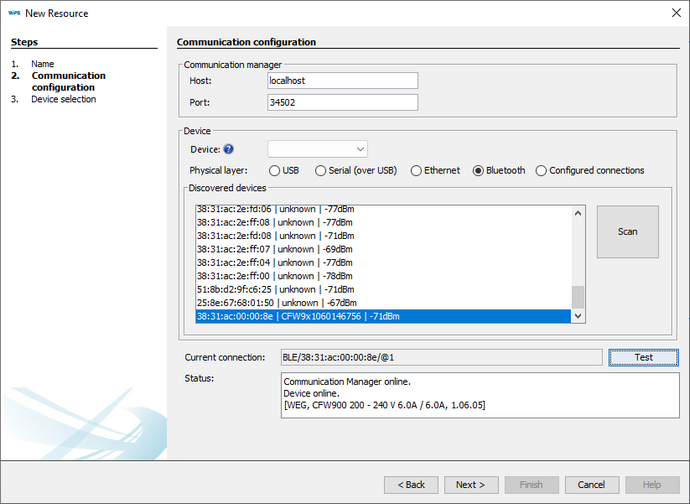
Task: Click in the Host input field
Action: tap(341, 80)
